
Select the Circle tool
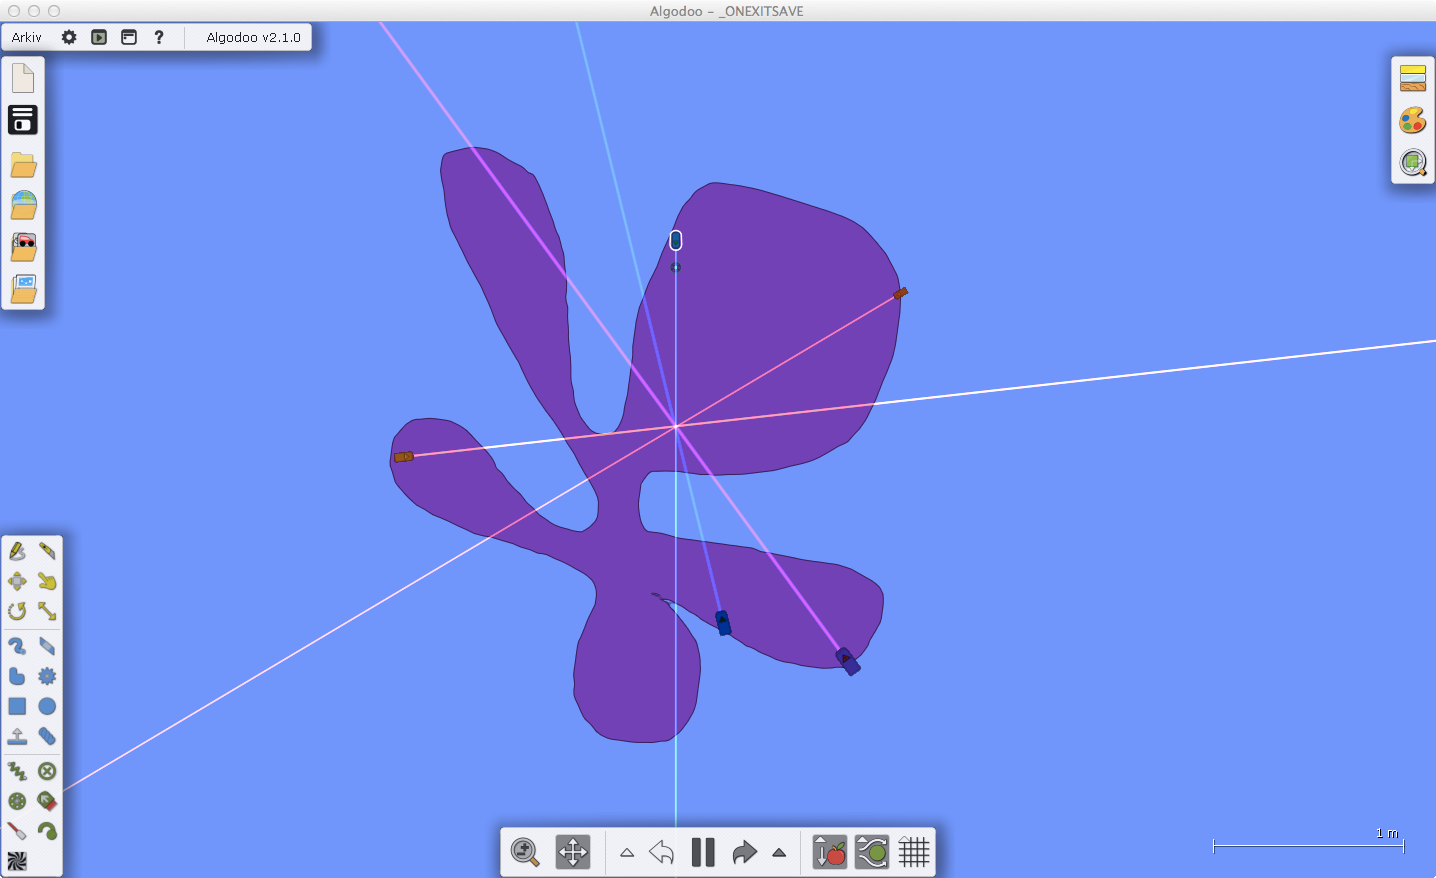tap(47, 706)
